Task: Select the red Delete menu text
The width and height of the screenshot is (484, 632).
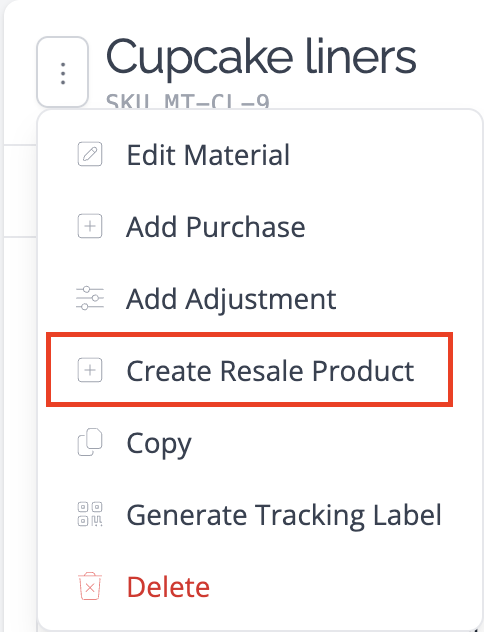Action: pyautogui.click(x=168, y=586)
